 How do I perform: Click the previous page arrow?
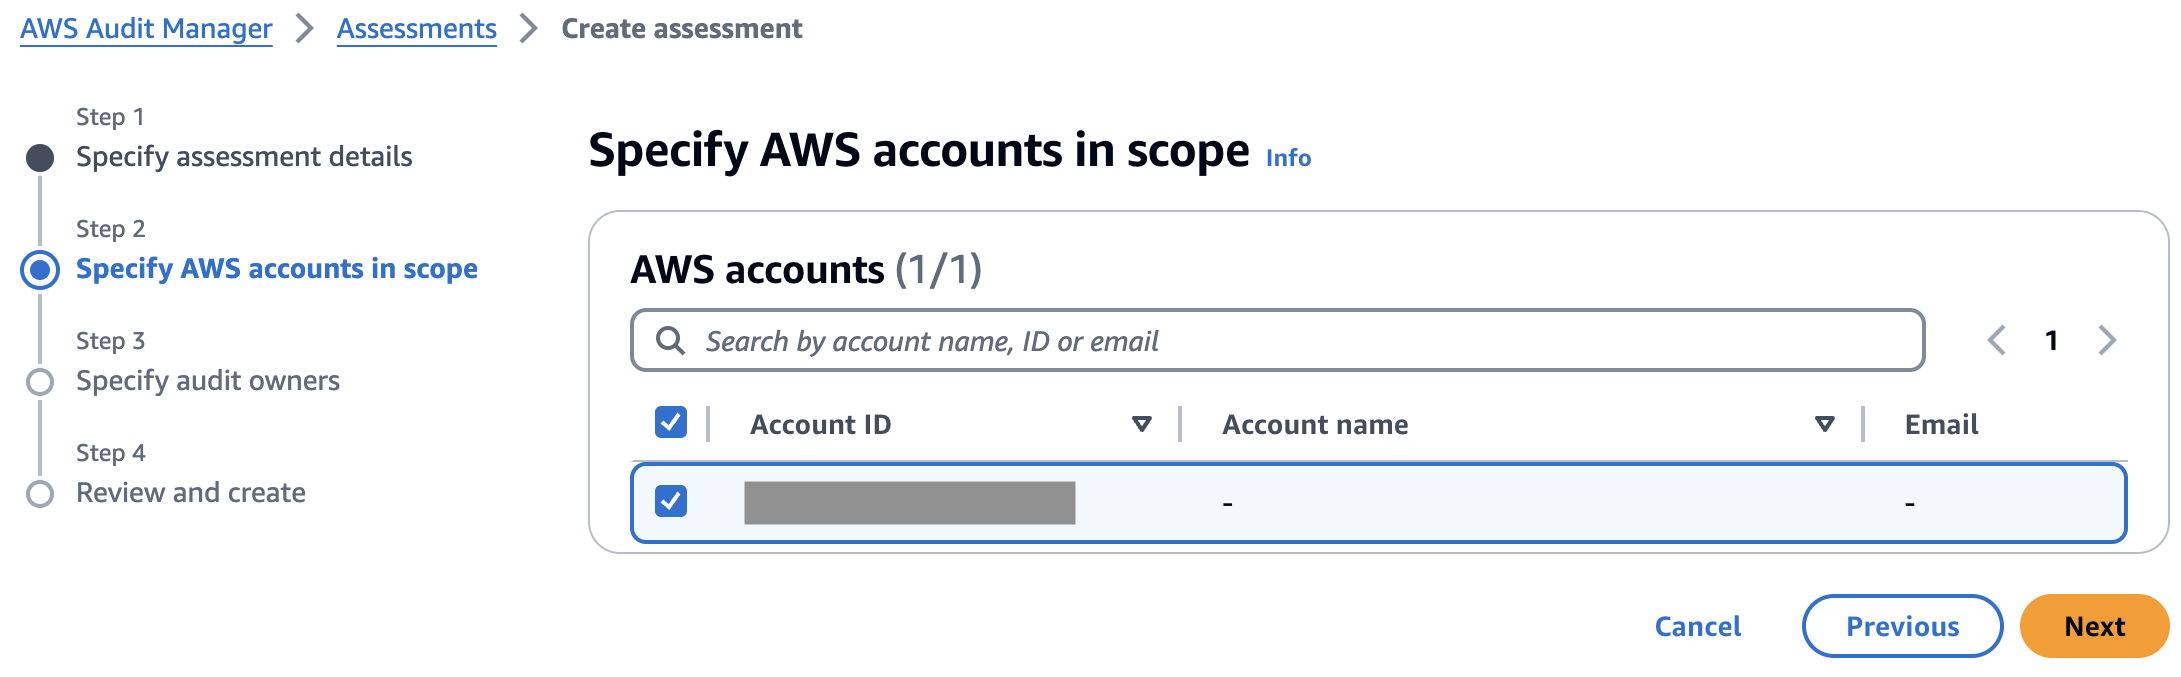[x=1996, y=340]
